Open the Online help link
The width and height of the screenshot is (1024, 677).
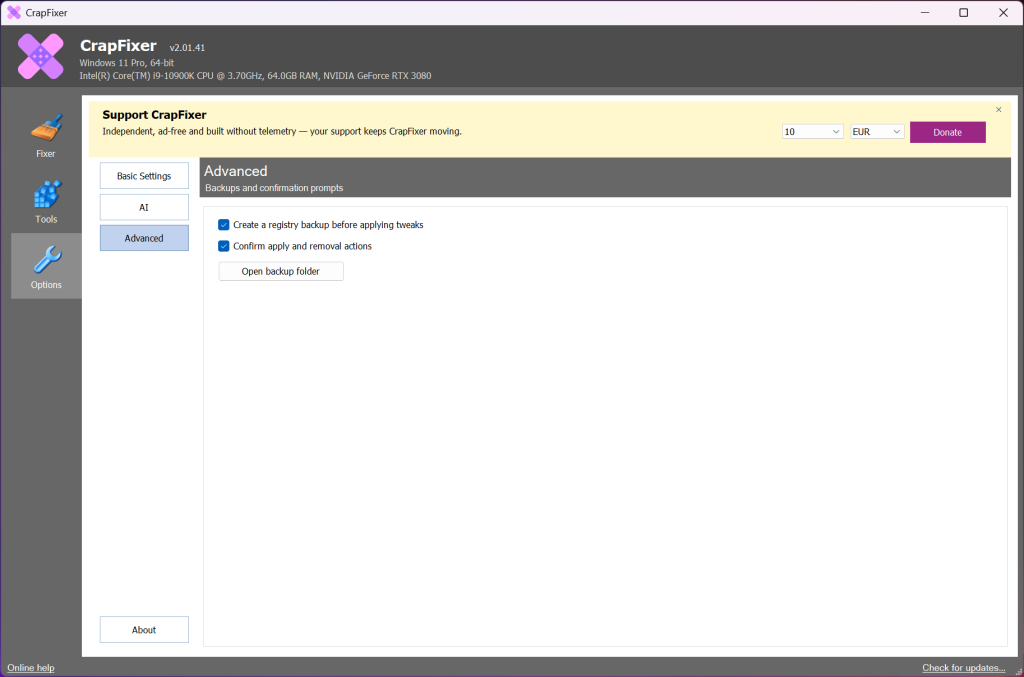[x=31, y=667]
